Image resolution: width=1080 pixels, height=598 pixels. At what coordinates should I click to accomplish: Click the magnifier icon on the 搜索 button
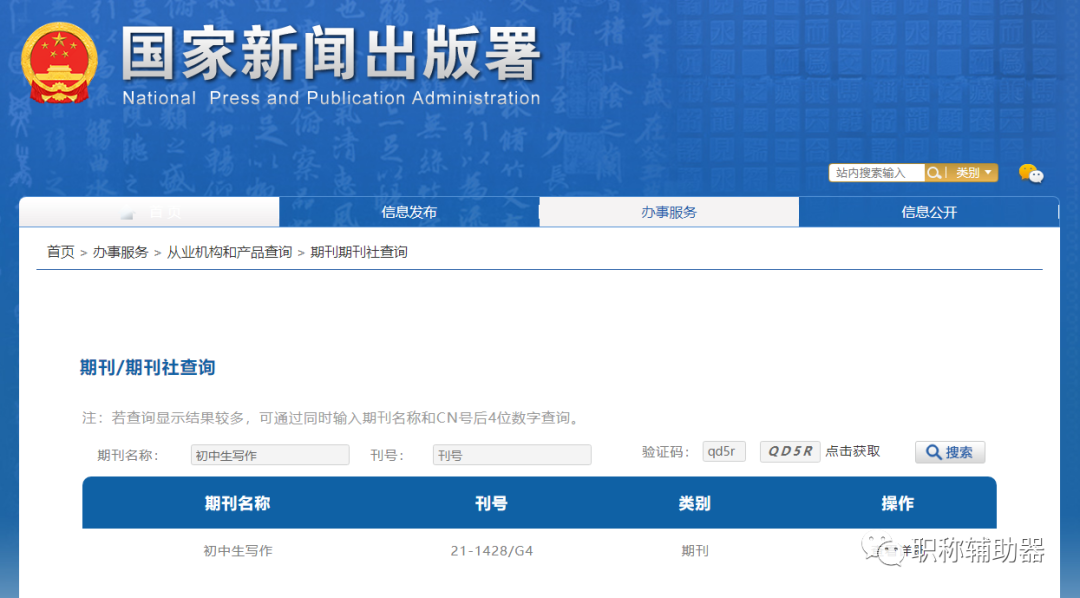[x=932, y=452]
